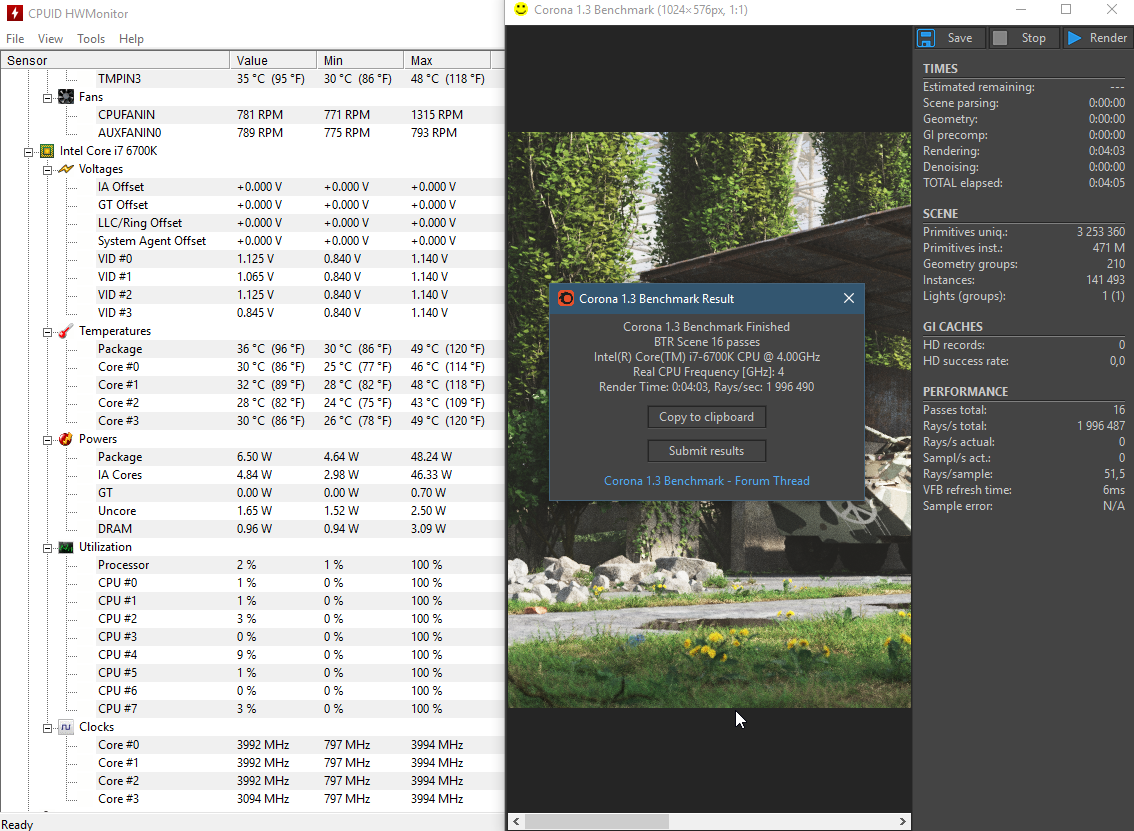Viewport: 1134px width, 831px height.
Task: Collapse the Powers tree node
Action: click(47, 440)
